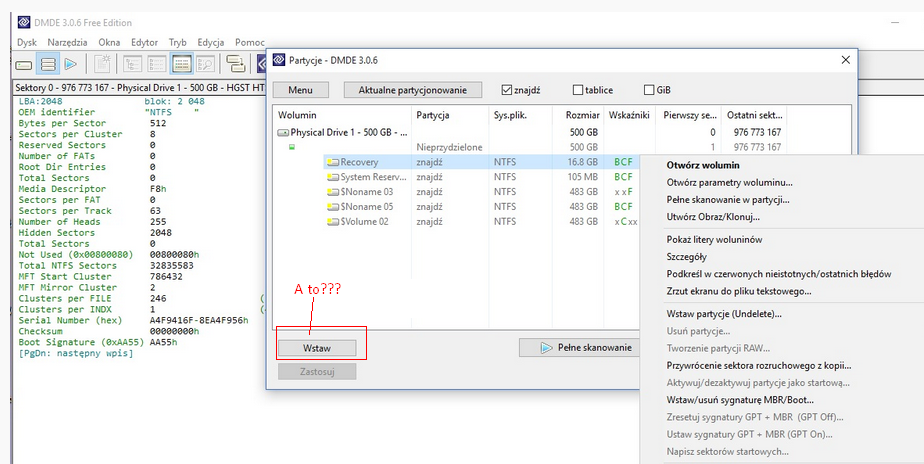
Task: Select the $Noname 05 row
Action: (457, 207)
